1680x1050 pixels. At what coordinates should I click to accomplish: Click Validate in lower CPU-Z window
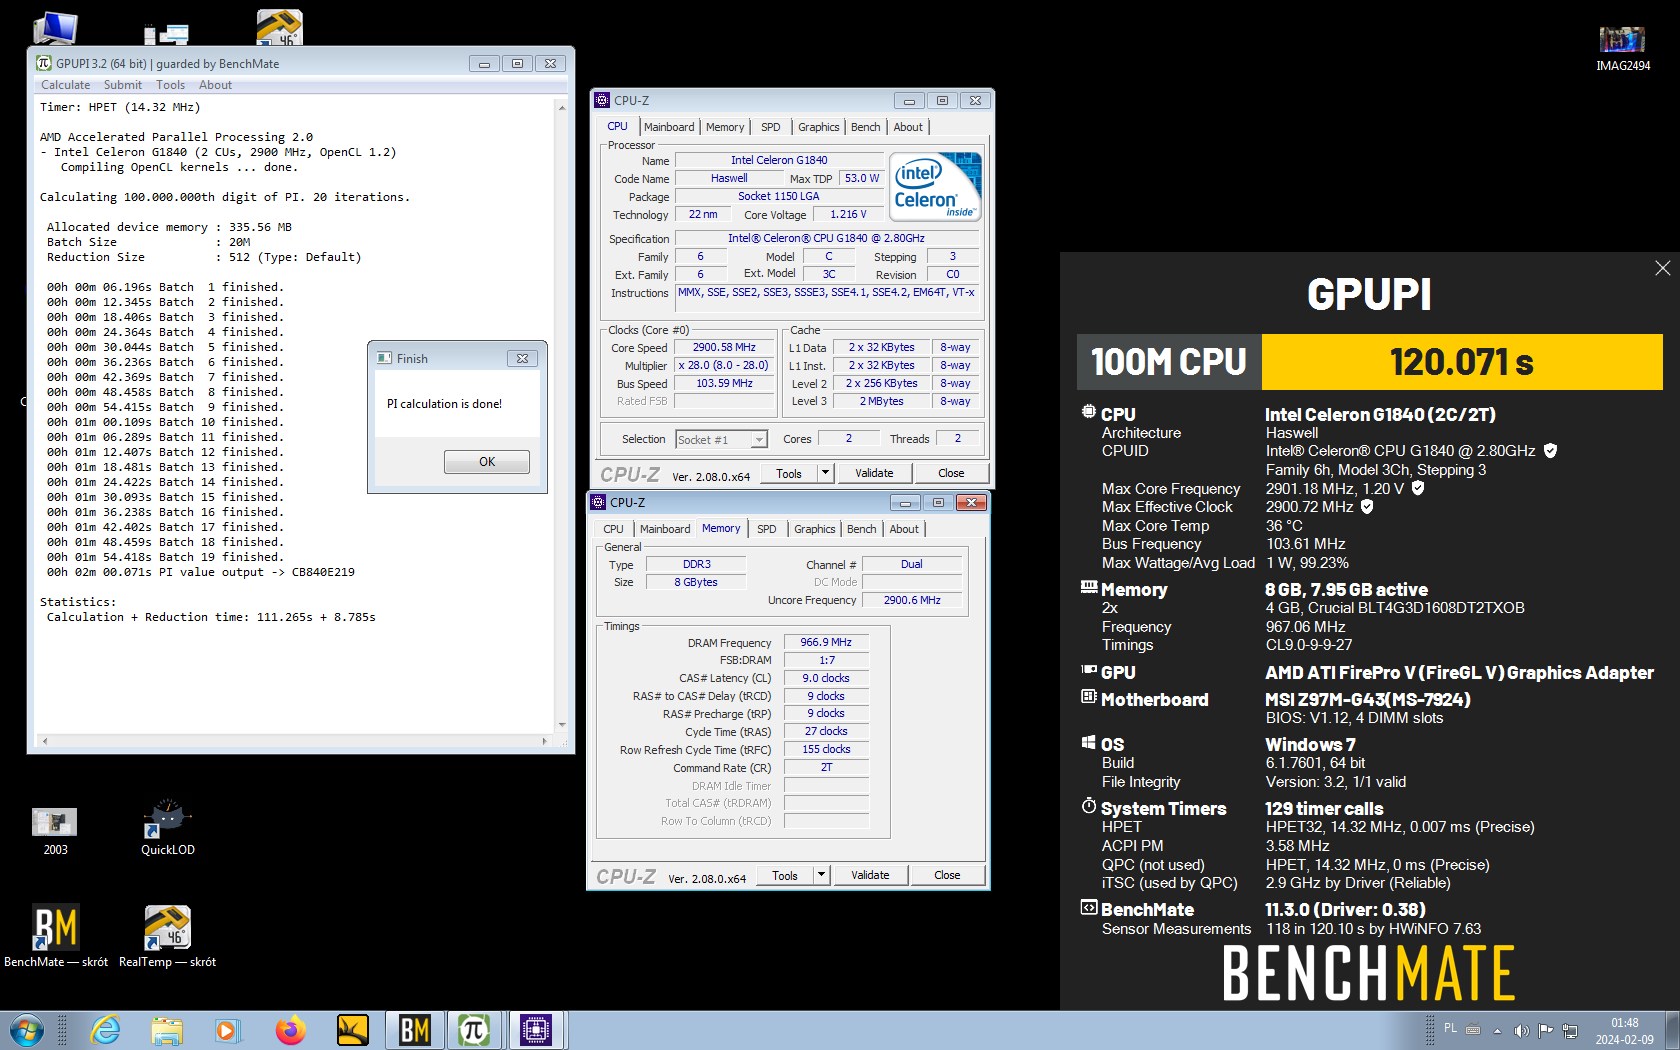(x=870, y=875)
